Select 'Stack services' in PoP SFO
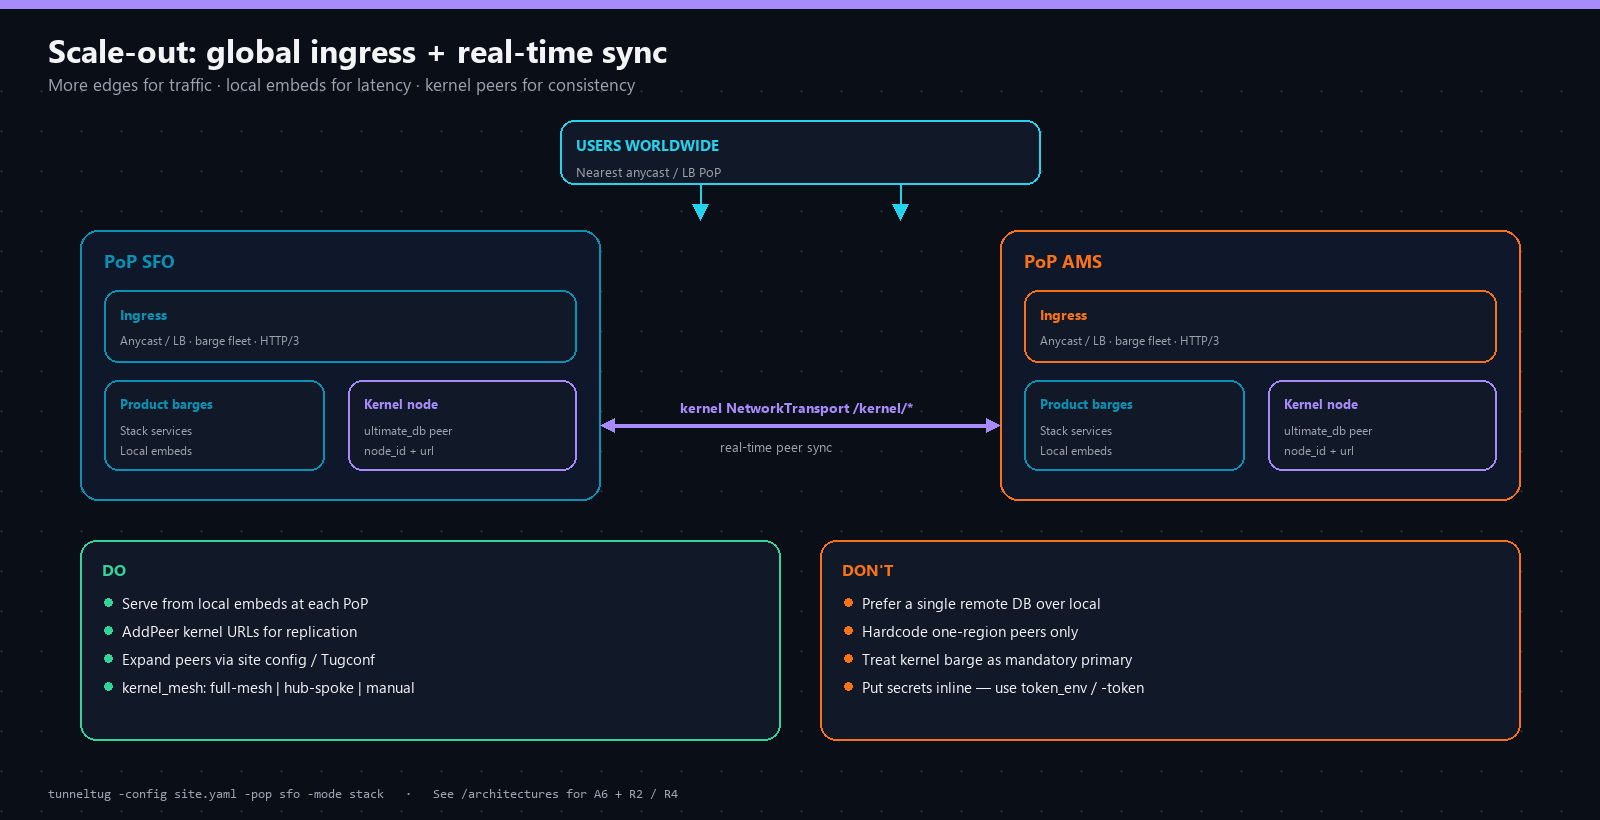The image size is (1600, 820). point(156,431)
